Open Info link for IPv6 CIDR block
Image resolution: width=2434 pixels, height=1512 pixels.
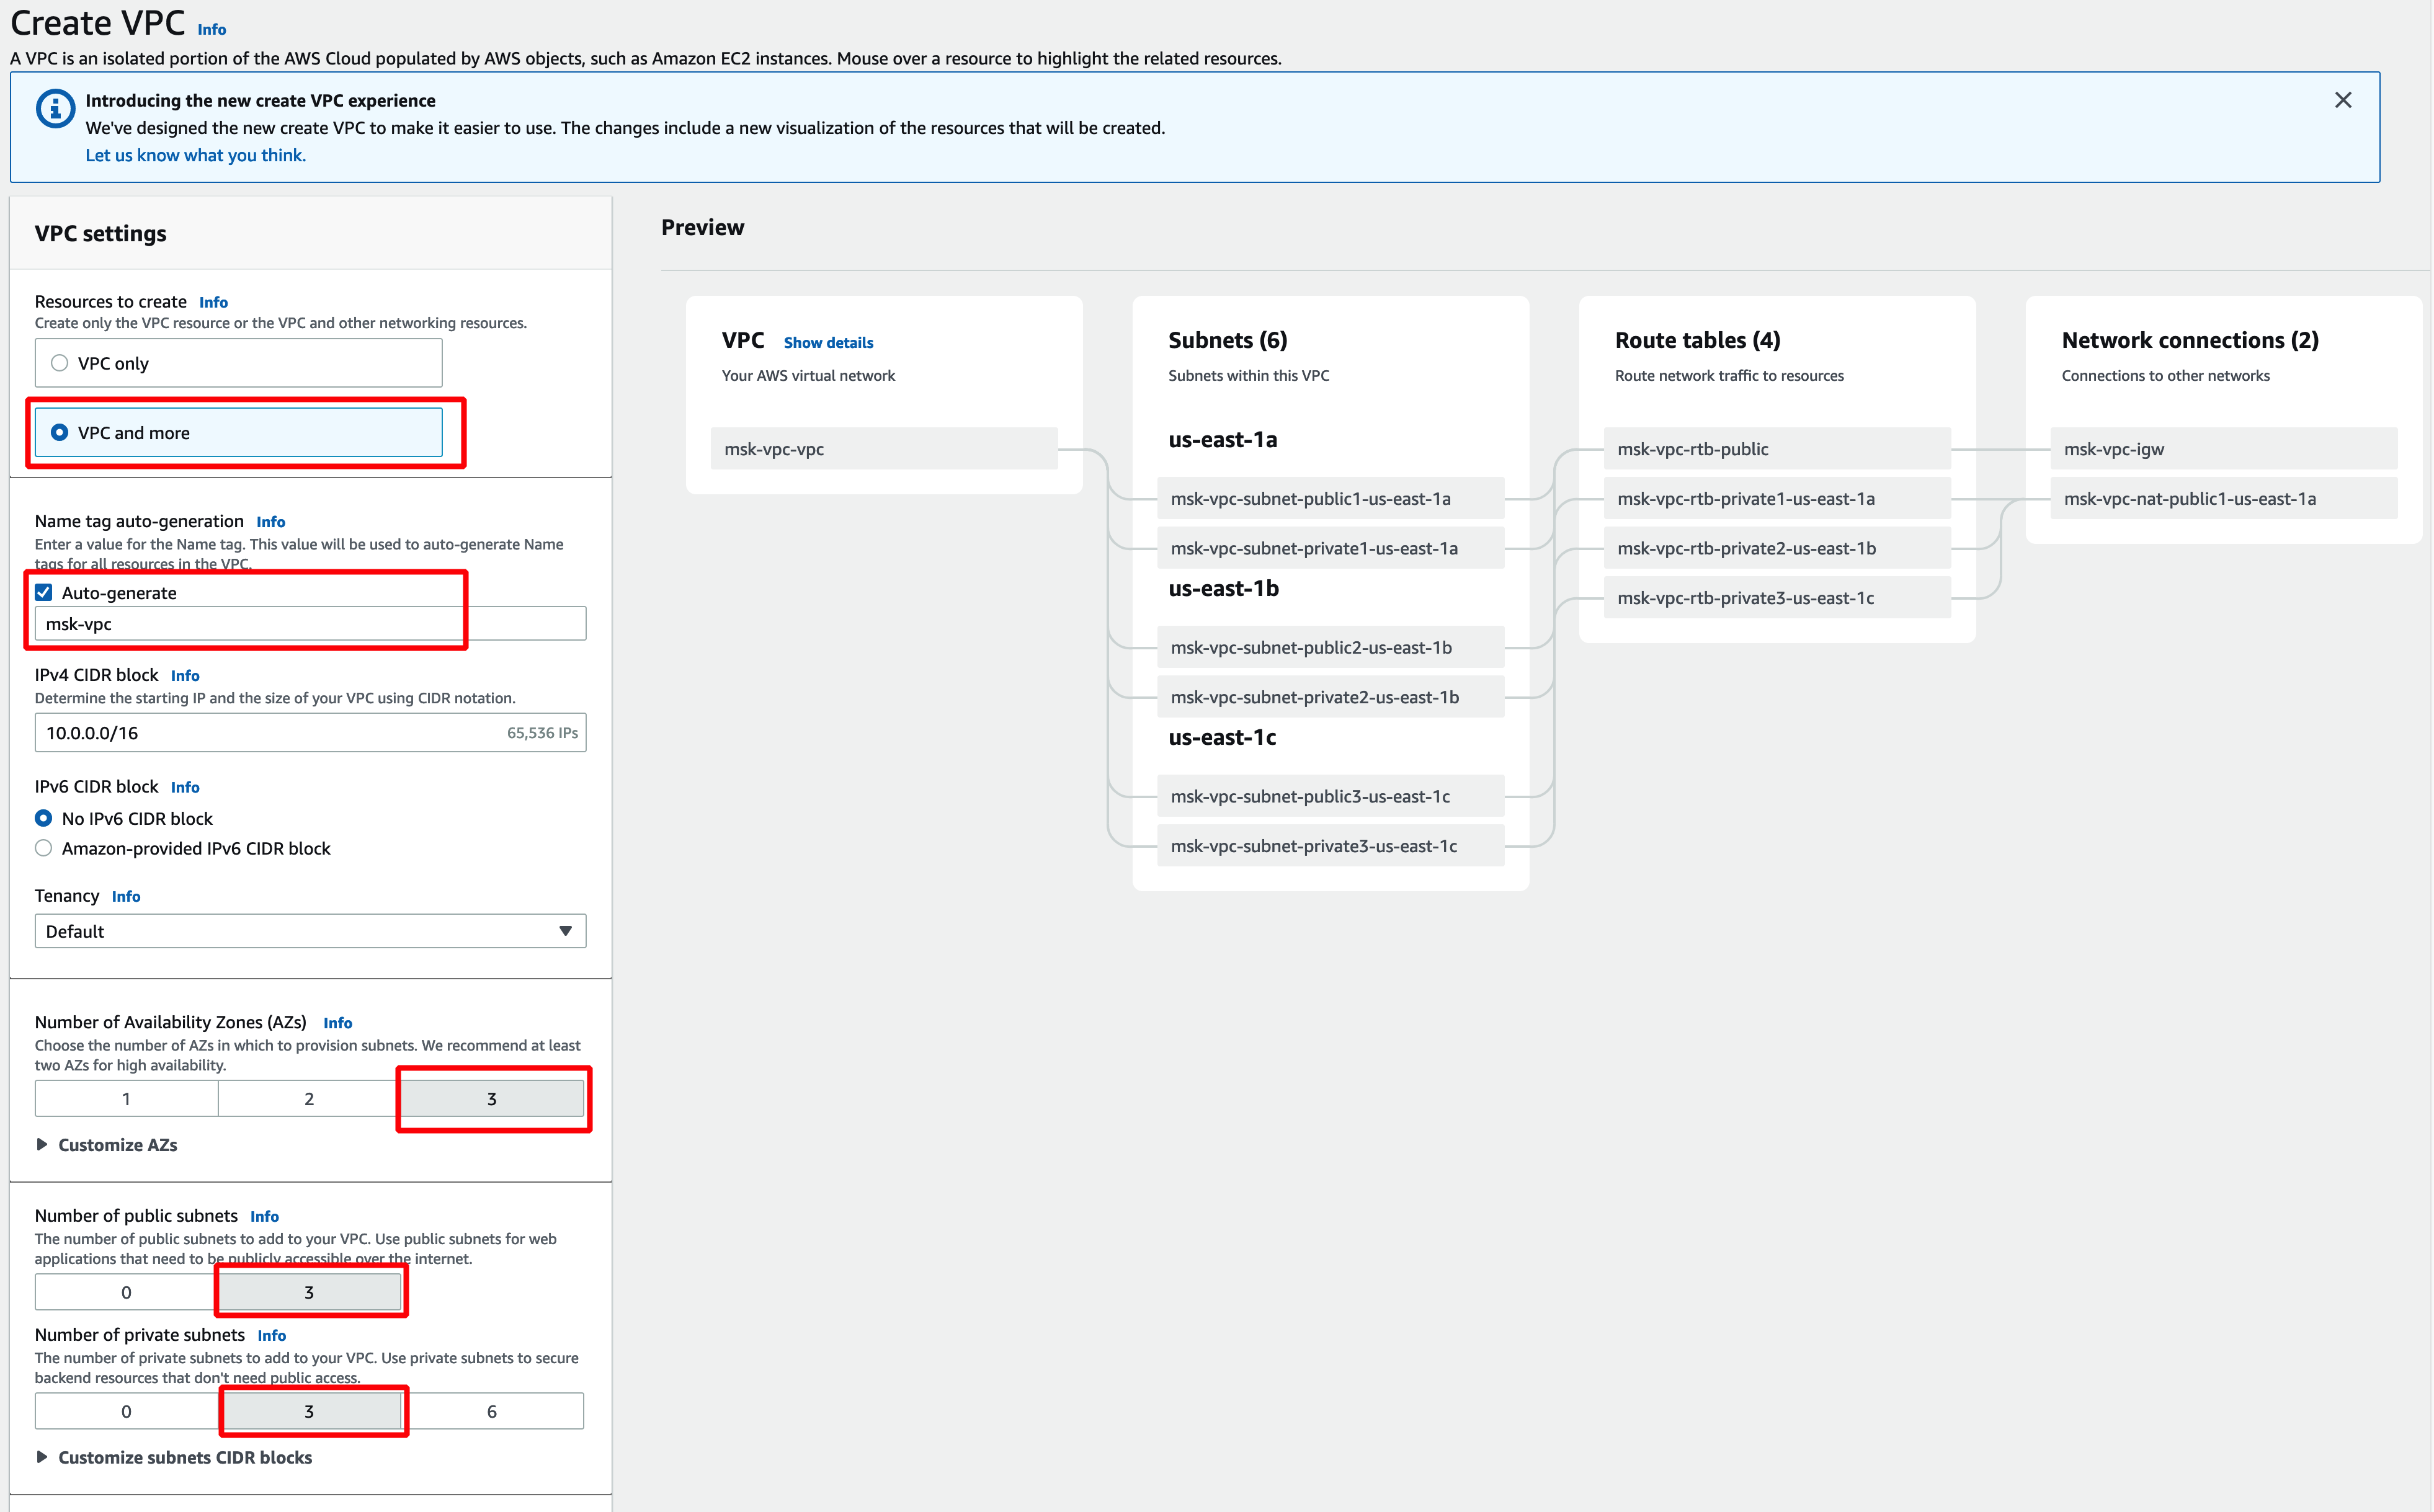[185, 787]
